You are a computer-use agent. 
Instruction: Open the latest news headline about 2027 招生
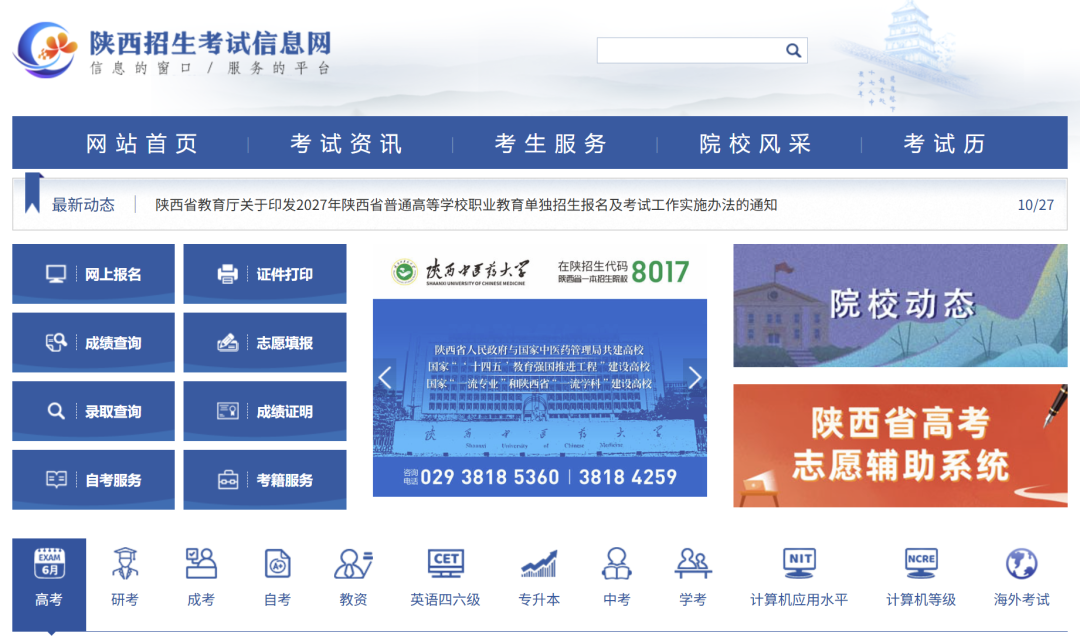point(466,205)
